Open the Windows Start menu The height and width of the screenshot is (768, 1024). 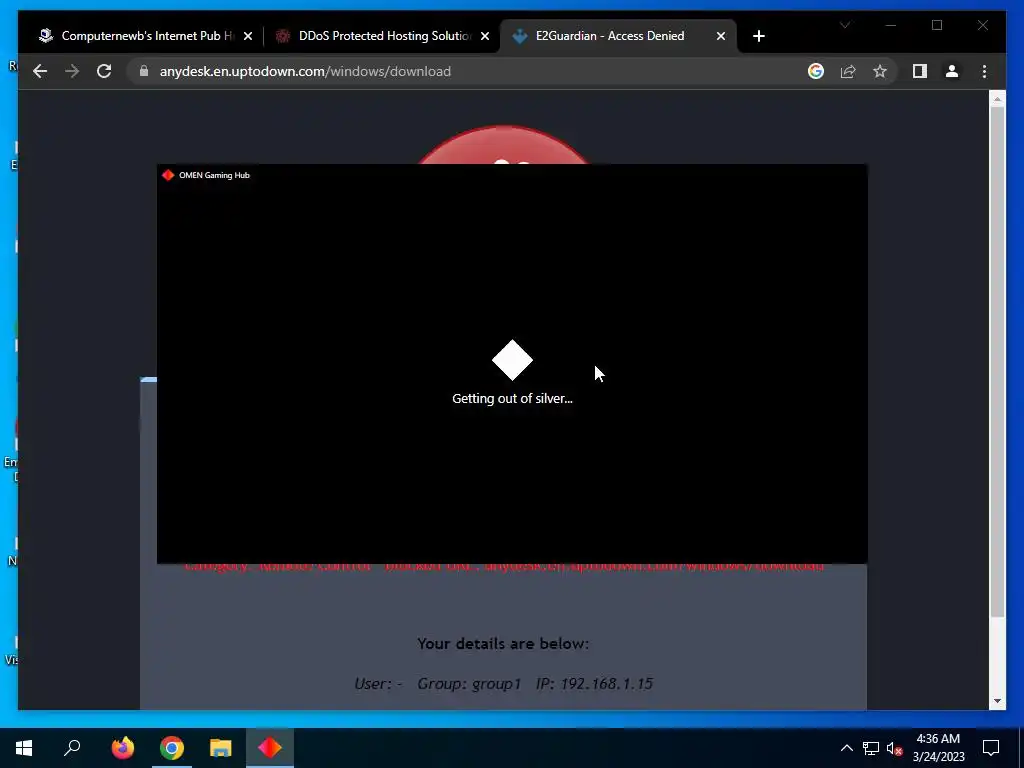pyautogui.click(x=24, y=748)
